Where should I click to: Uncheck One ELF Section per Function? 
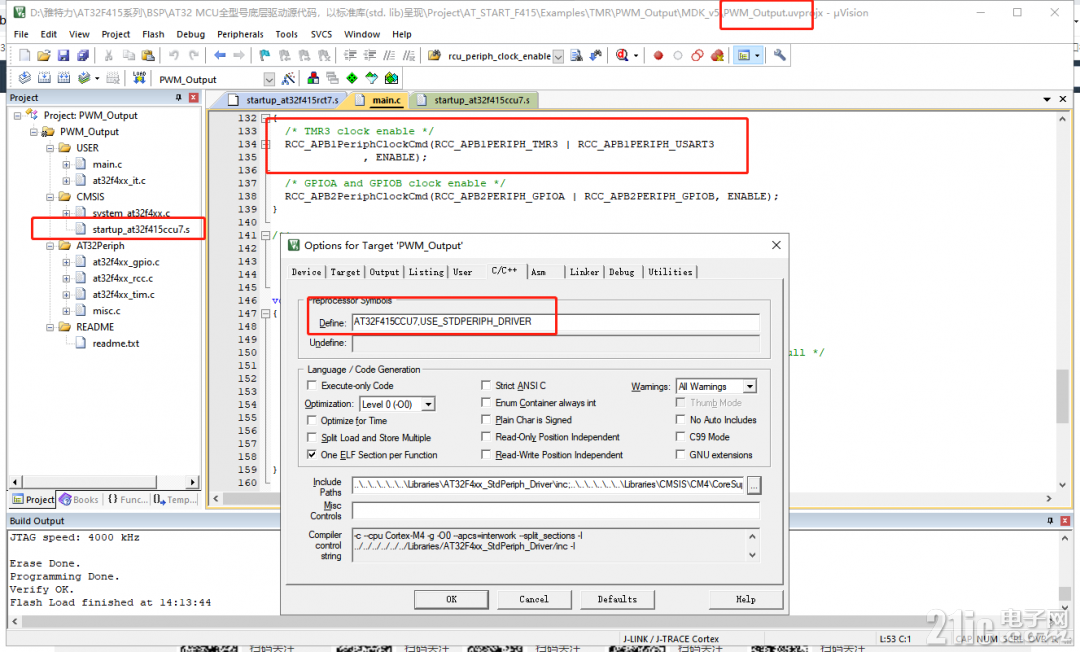[312, 454]
